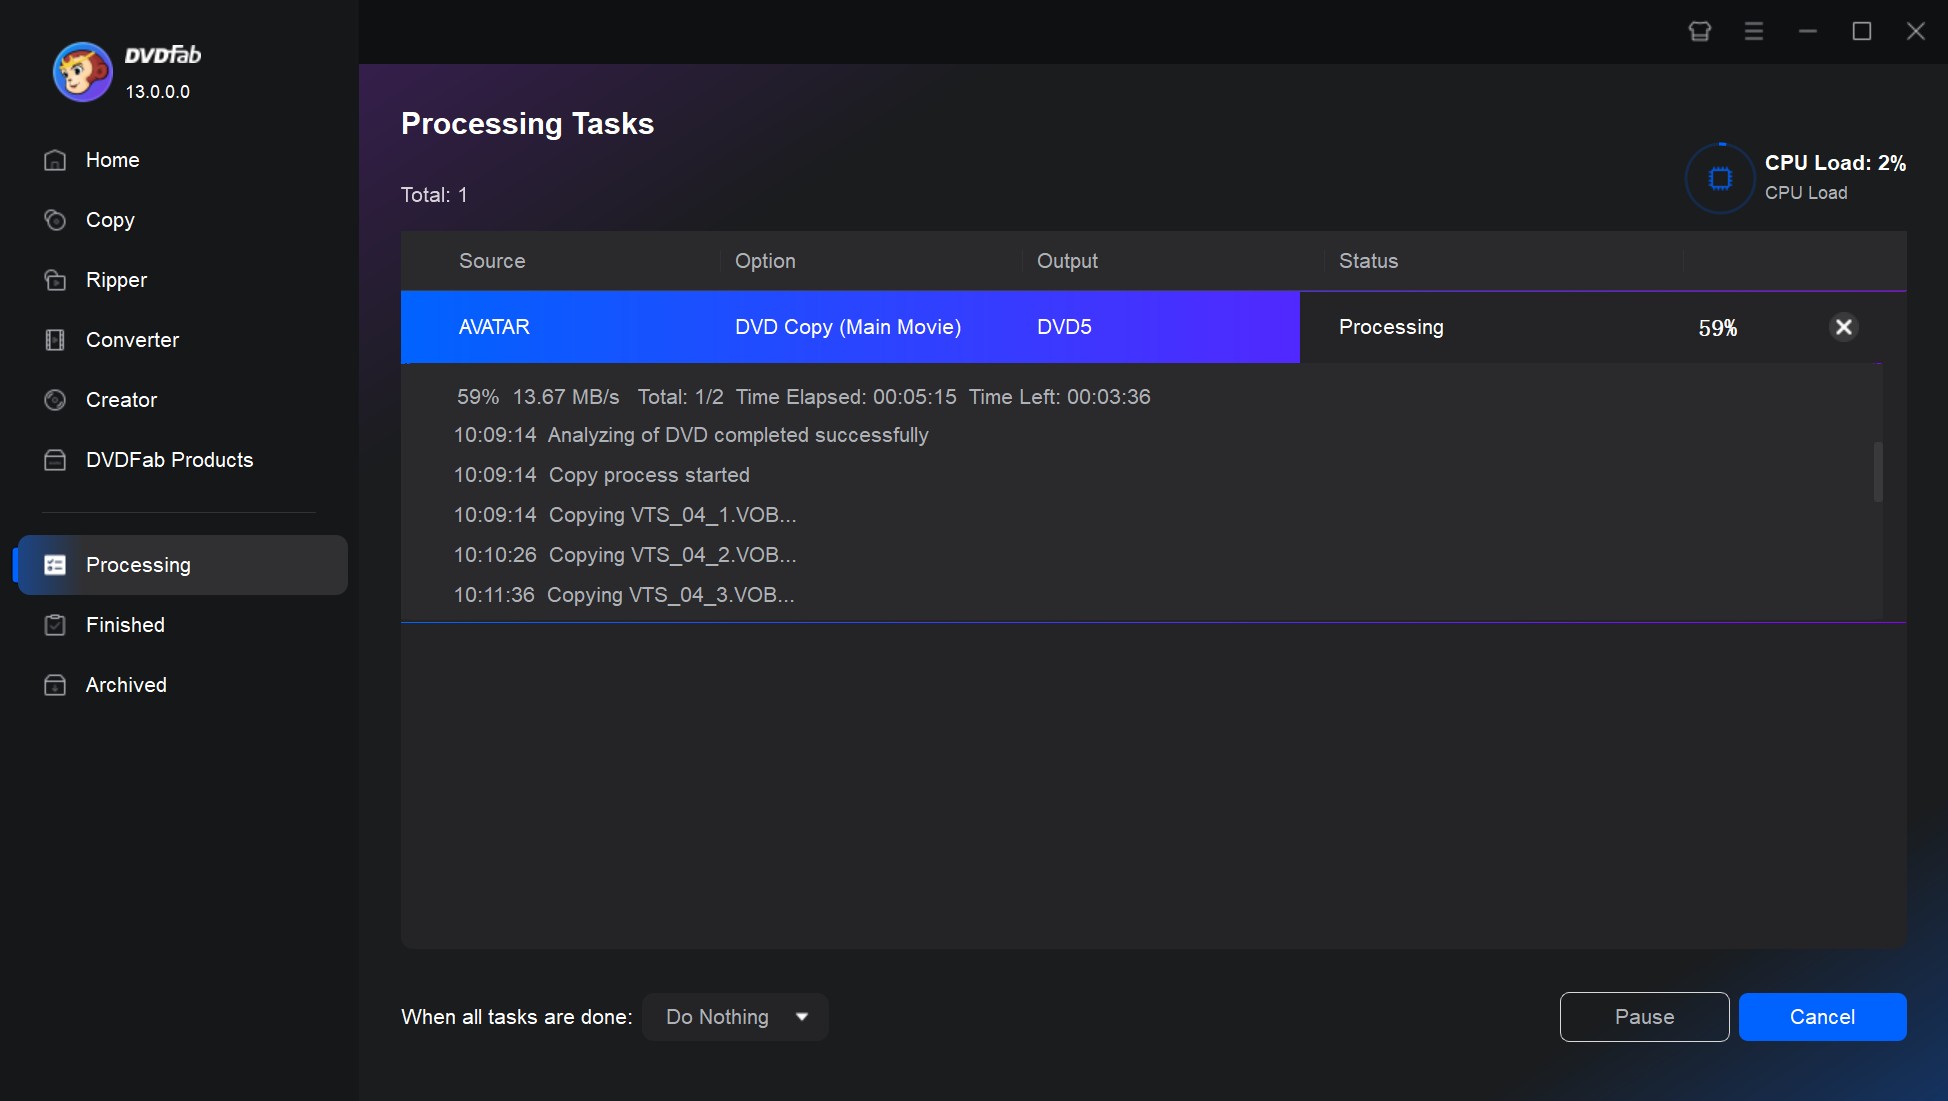This screenshot has width=1948, height=1101.
Task: Click the Creator sidebar icon
Action: click(56, 399)
